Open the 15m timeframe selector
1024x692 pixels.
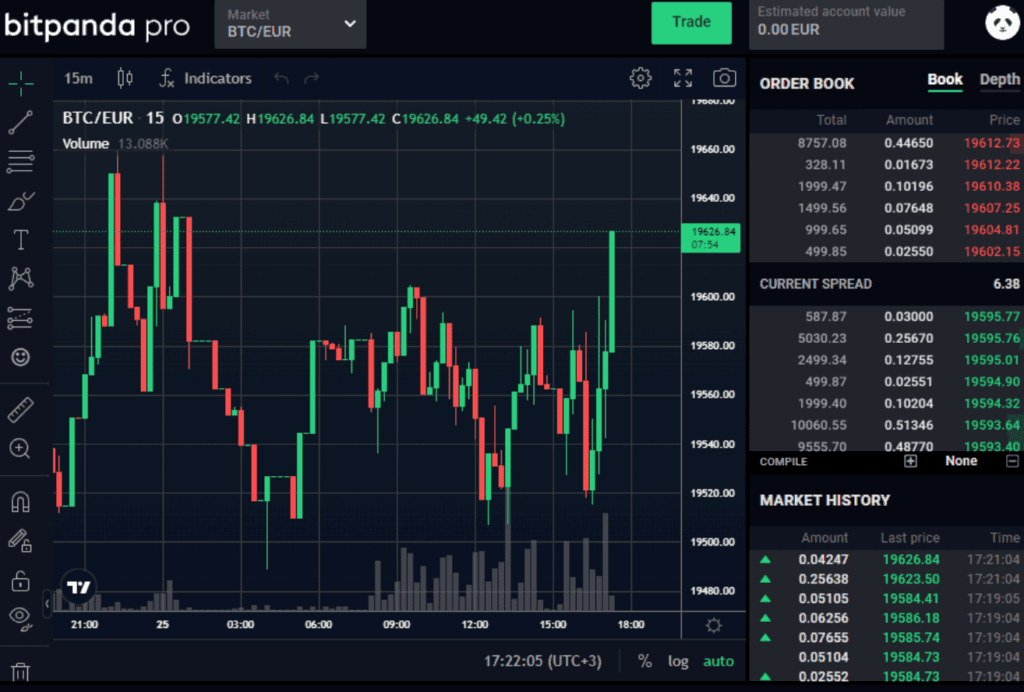point(78,78)
